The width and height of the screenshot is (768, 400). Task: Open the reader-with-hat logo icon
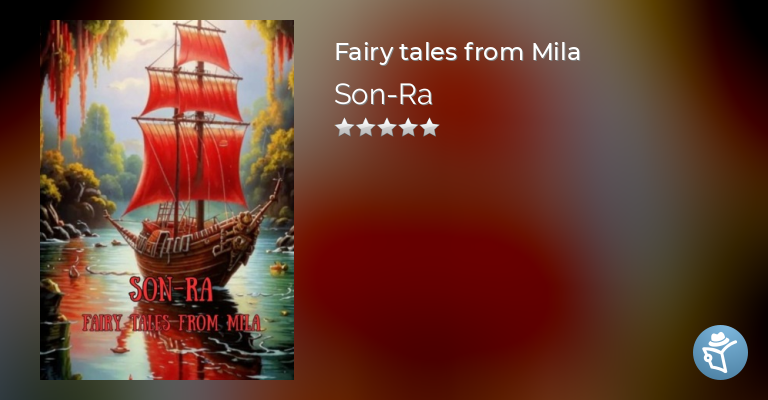tap(720, 353)
